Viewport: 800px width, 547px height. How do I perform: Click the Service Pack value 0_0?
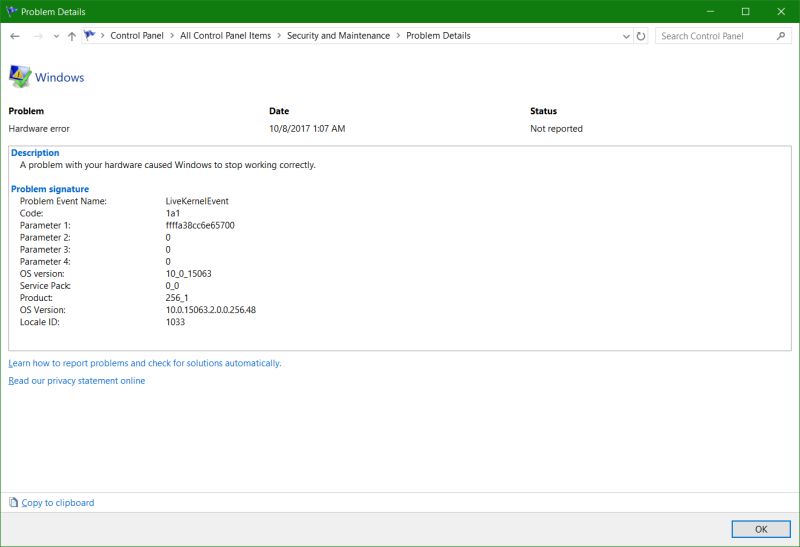coord(172,286)
